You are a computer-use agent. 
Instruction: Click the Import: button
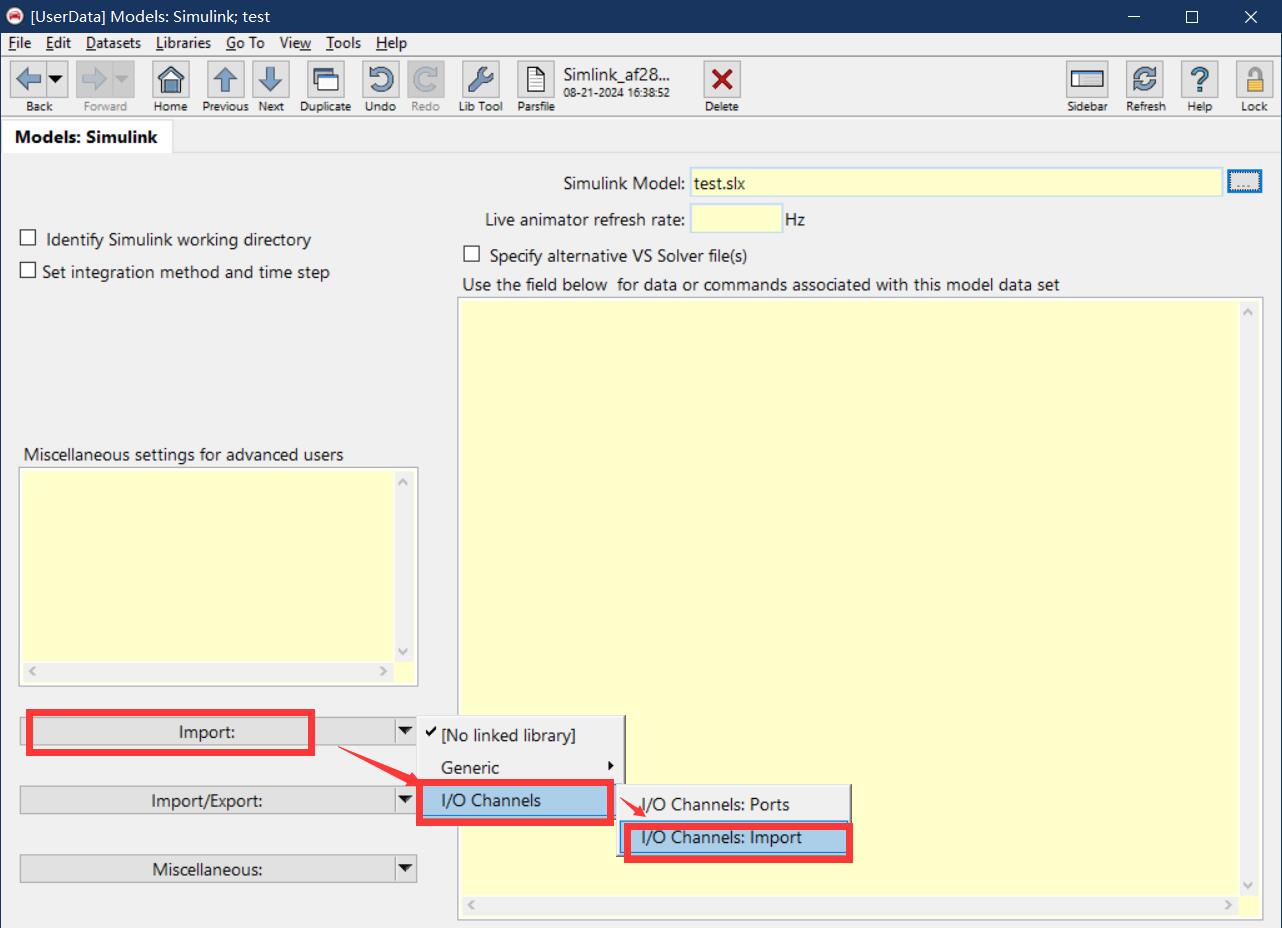pos(207,732)
